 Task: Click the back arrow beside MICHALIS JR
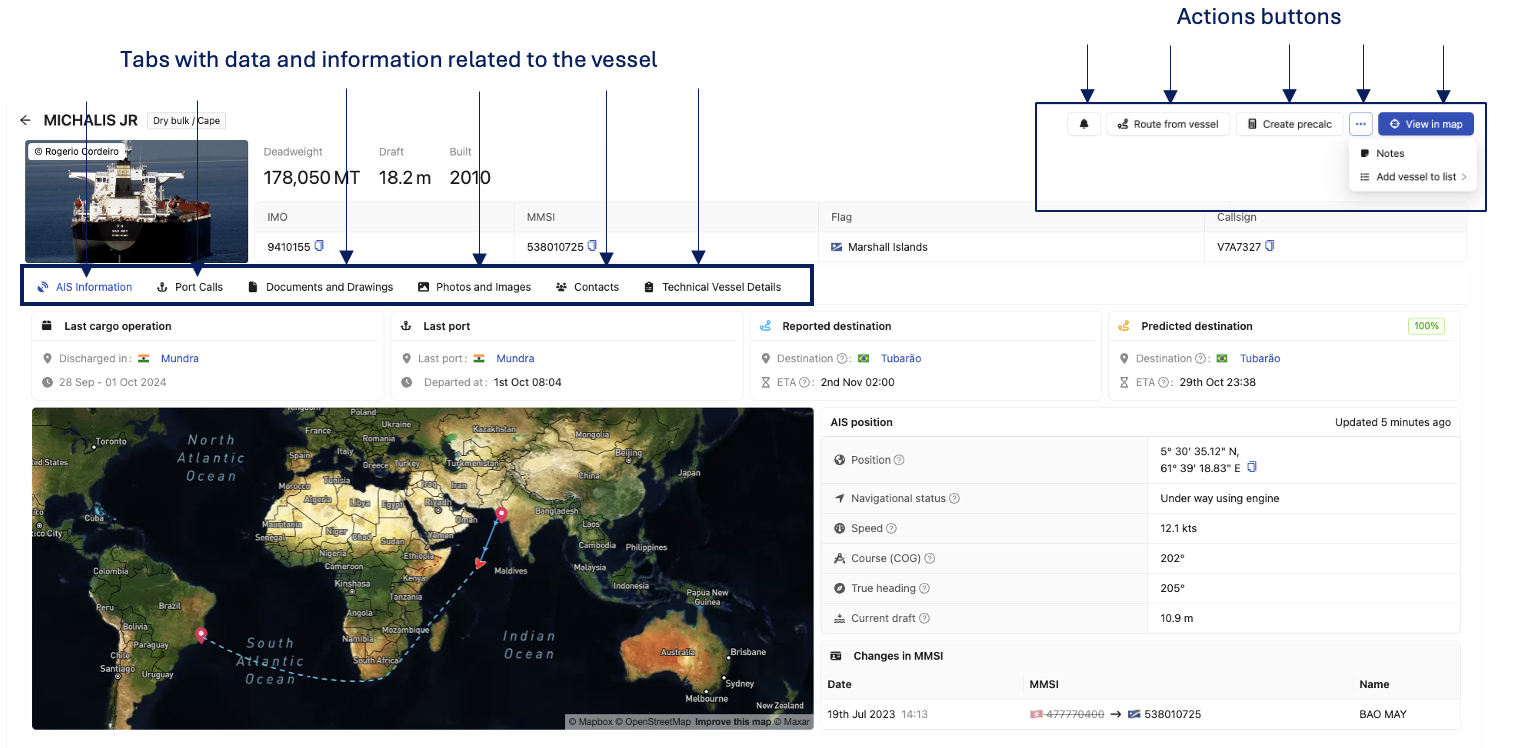pyautogui.click(x=25, y=121)
